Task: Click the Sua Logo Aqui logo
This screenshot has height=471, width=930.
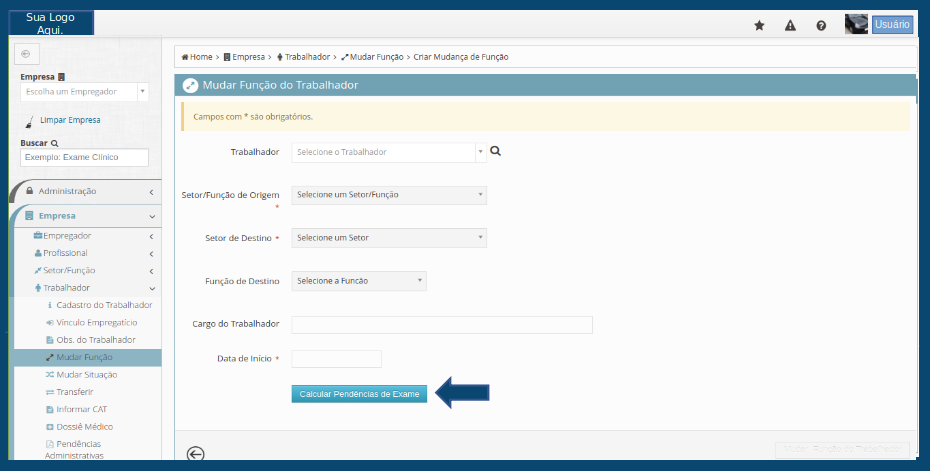Action: [51, 23]
